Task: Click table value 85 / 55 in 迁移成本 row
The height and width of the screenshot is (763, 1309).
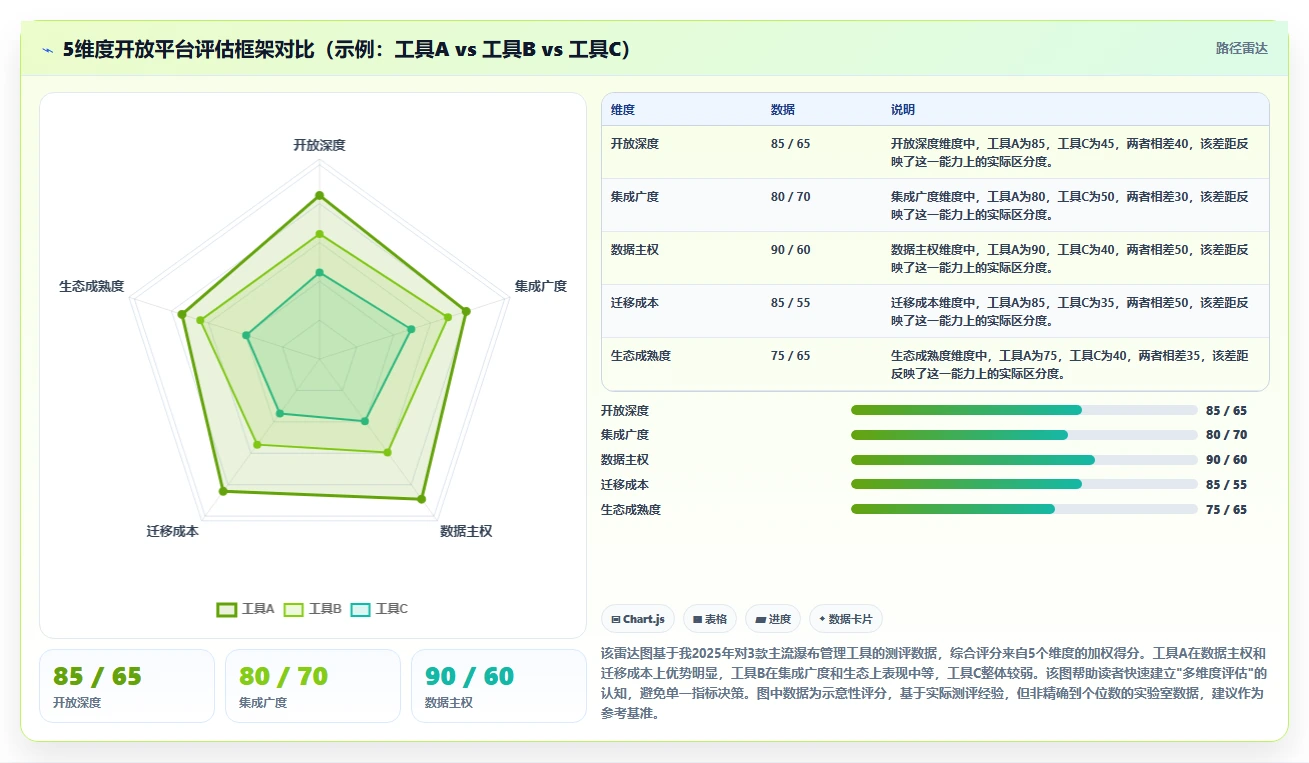Action: tap(791, 303)
